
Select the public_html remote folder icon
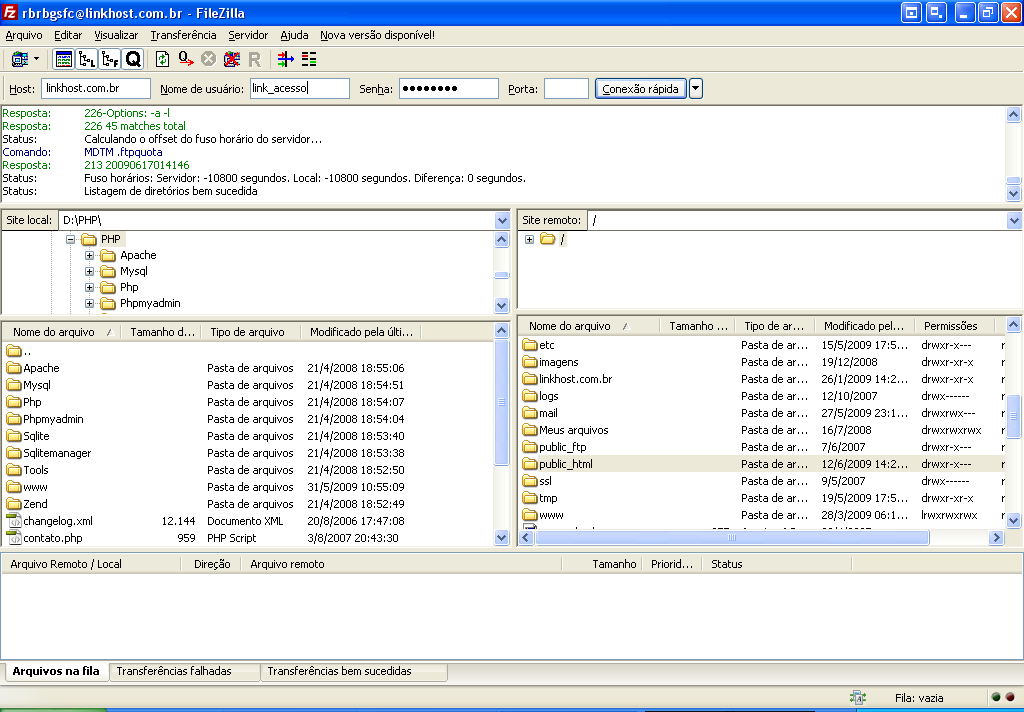pyautogui.click(x=530, y=464)
